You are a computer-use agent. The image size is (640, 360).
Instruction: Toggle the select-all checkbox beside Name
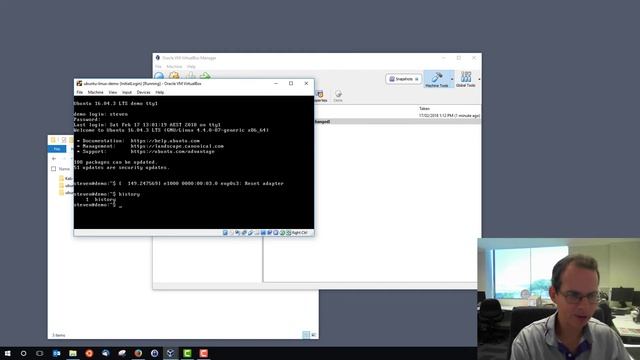(53, 169)
